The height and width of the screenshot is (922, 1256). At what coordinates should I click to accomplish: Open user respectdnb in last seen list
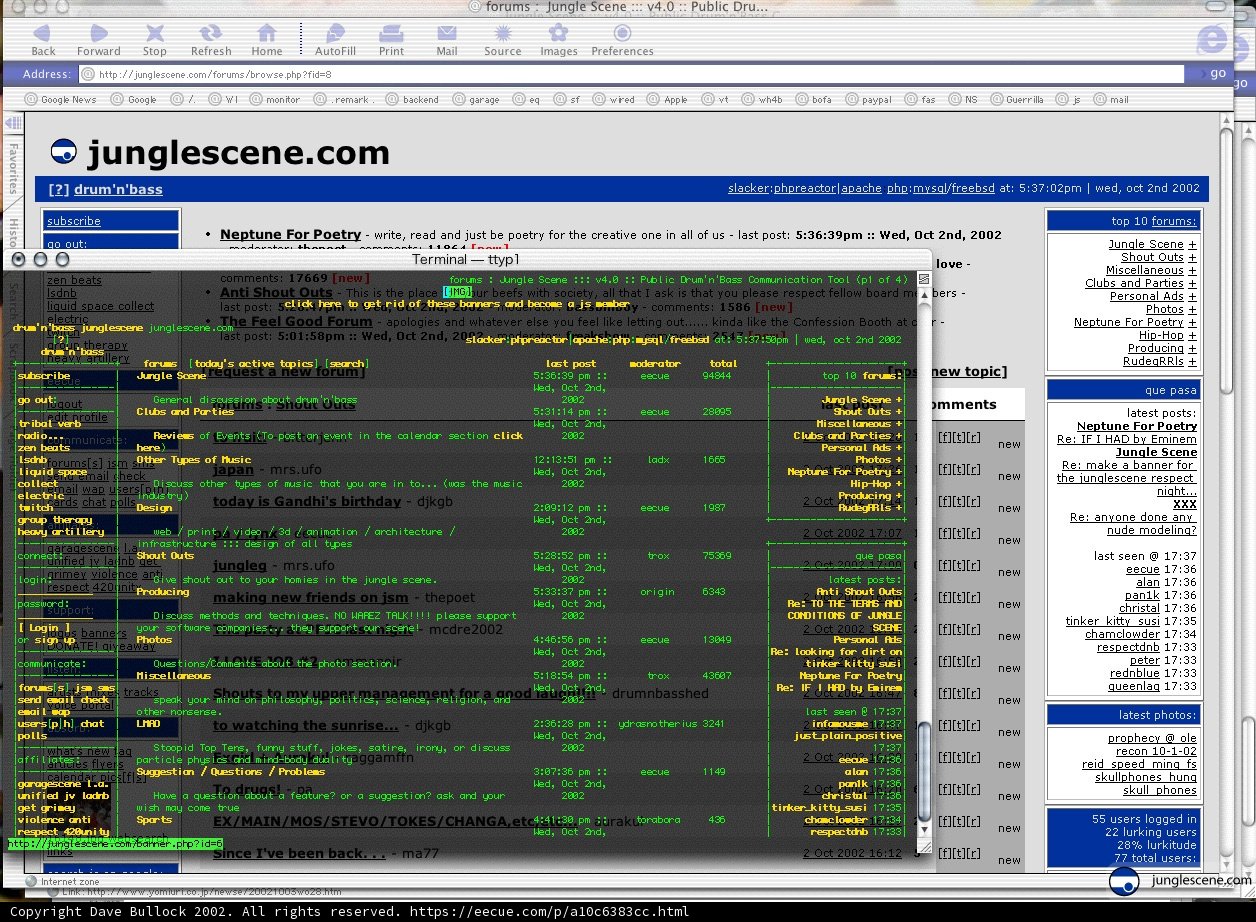tap(1128, 647)
